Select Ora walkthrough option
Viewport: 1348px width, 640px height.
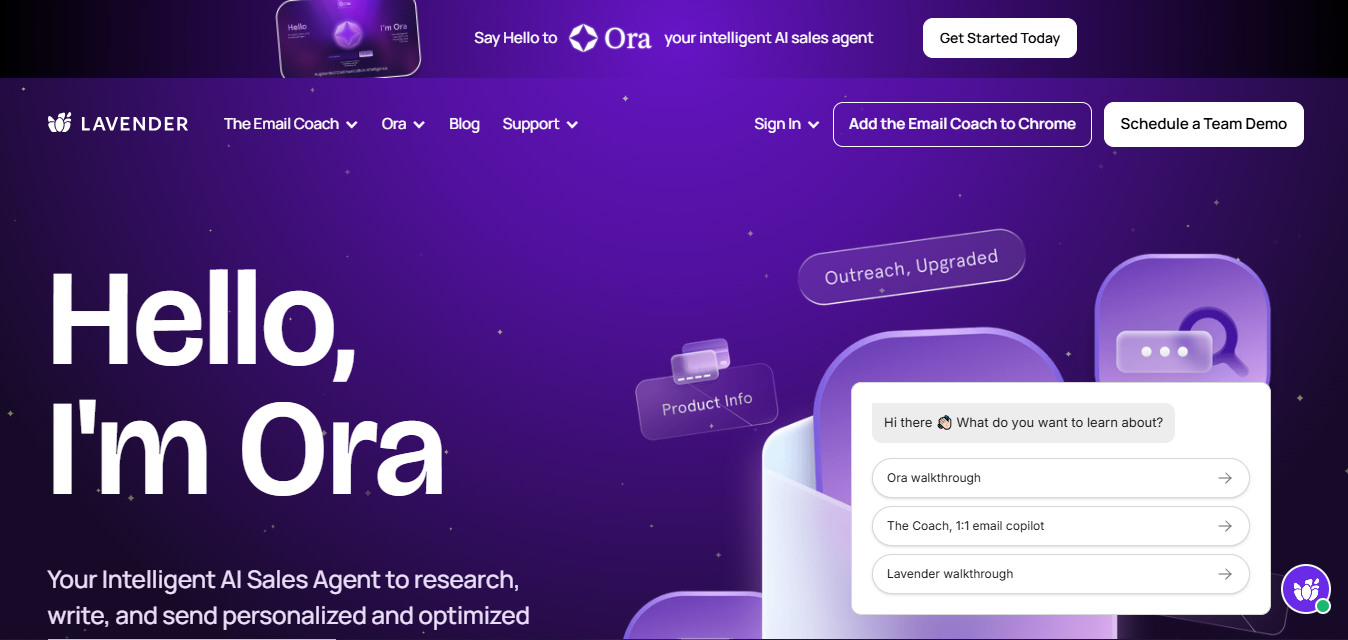tap(1061, 478)
